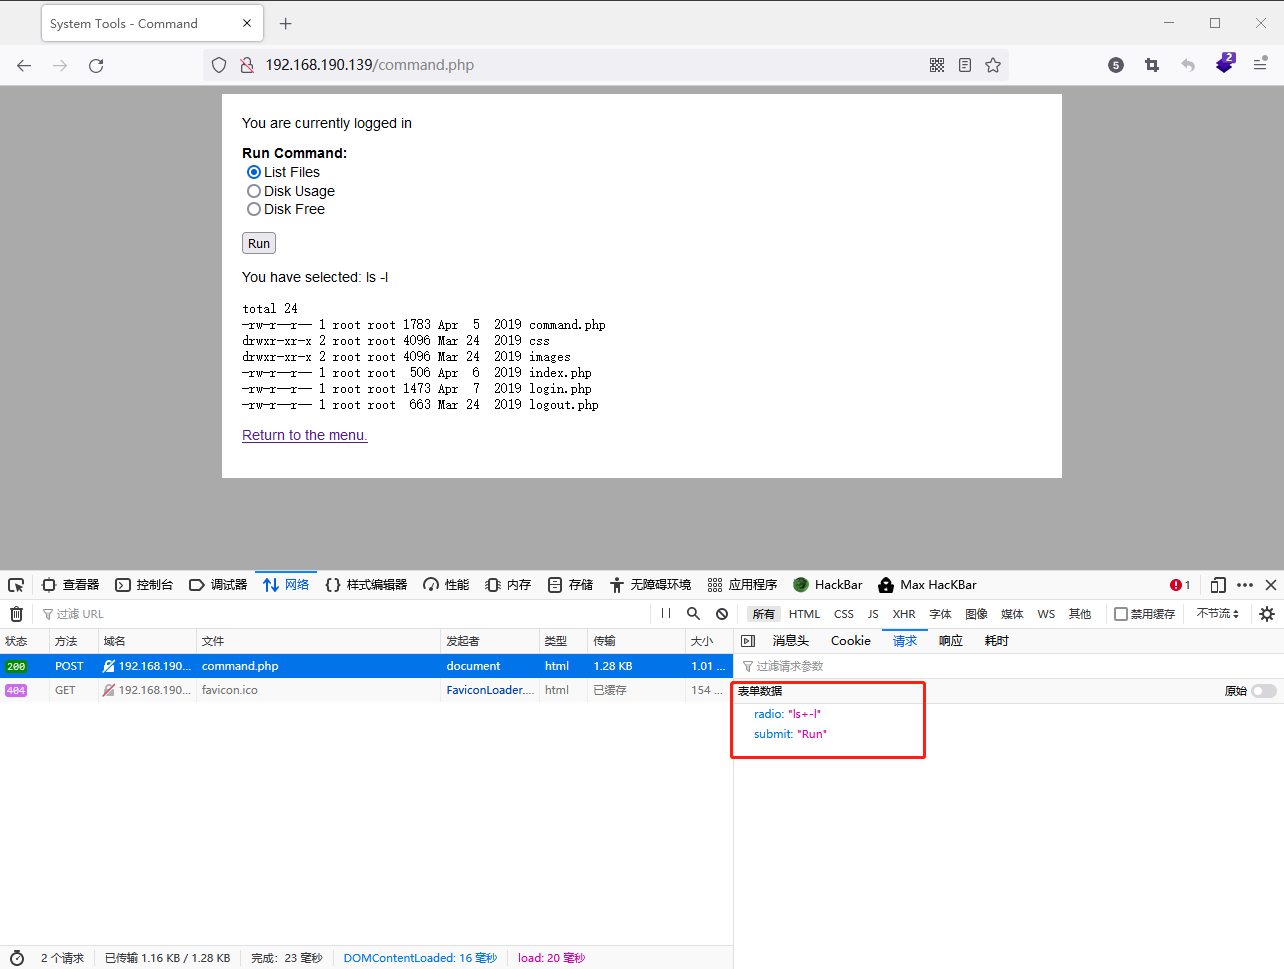Switch to the Console tab
The width and height of the screenshot is (1284, 969).
[x=144, y=585]
